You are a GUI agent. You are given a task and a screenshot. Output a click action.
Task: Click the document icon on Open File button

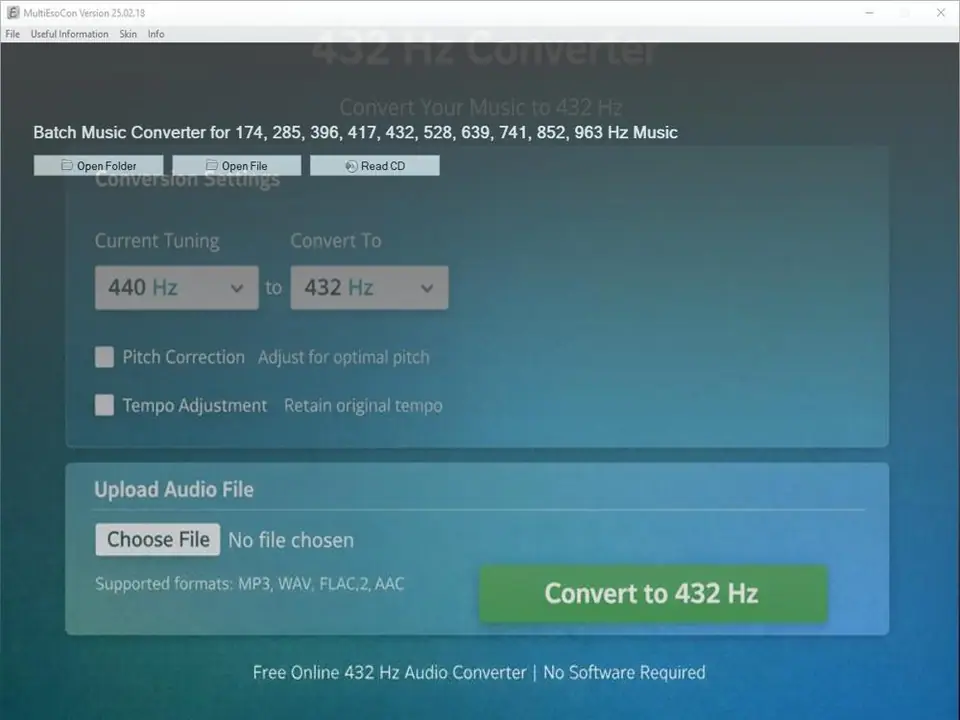(x=212, y=165)
